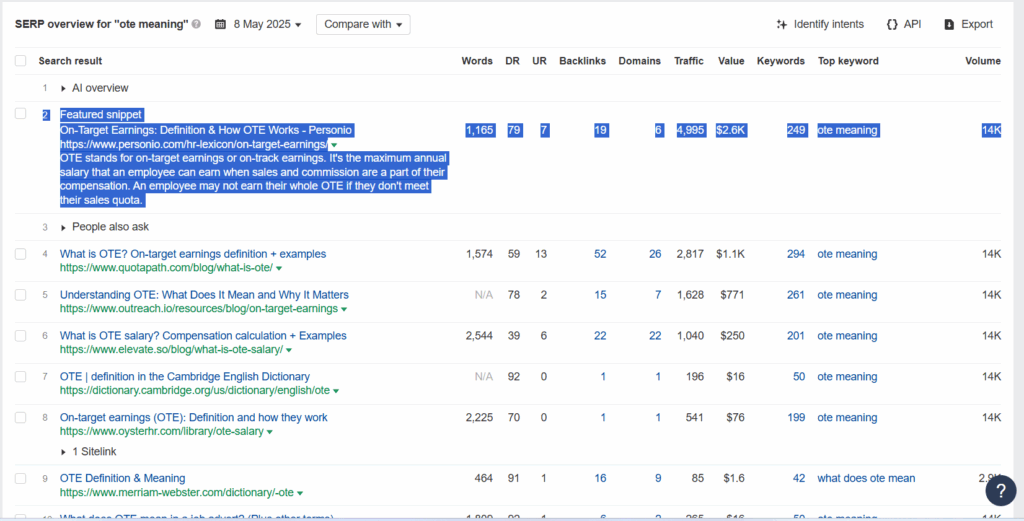Open the round help chat bubble
The image size is (1024, 521).
(1000, 490)
